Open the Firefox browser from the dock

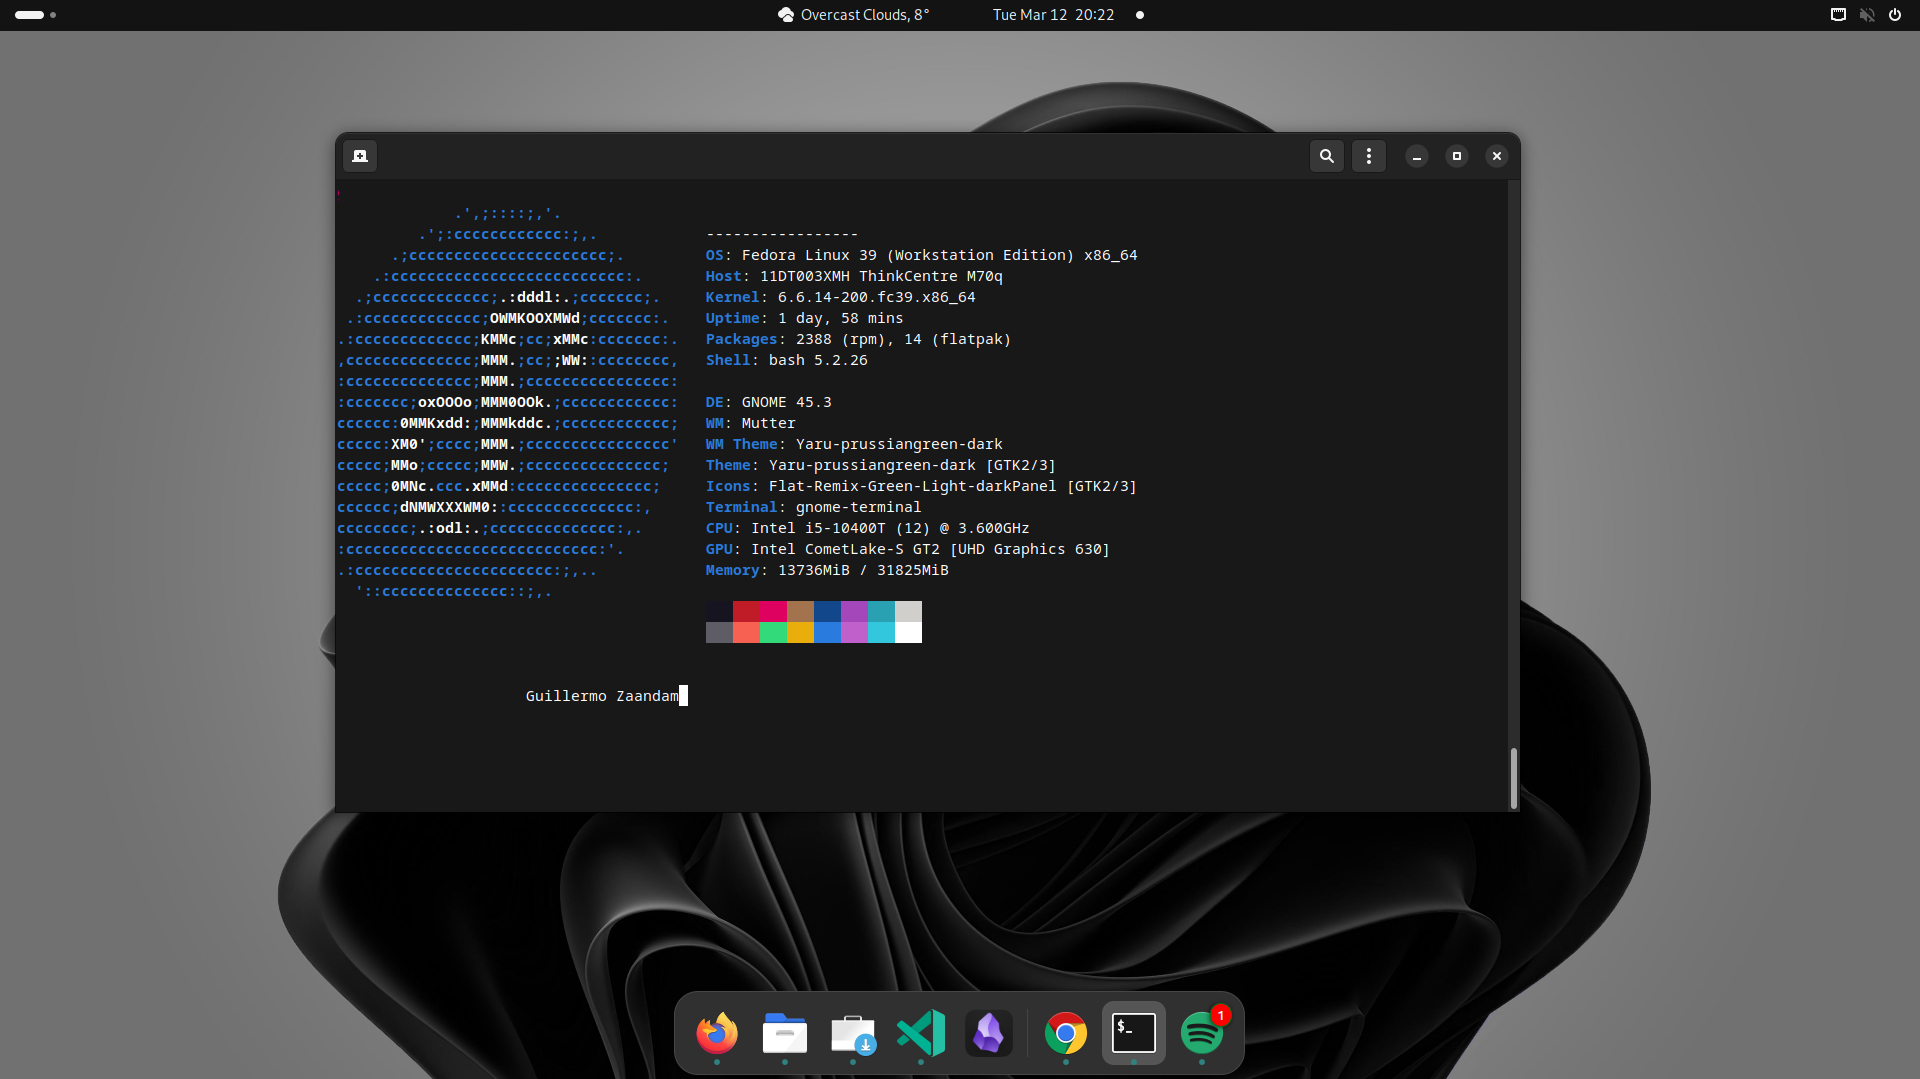(717, 1033)
